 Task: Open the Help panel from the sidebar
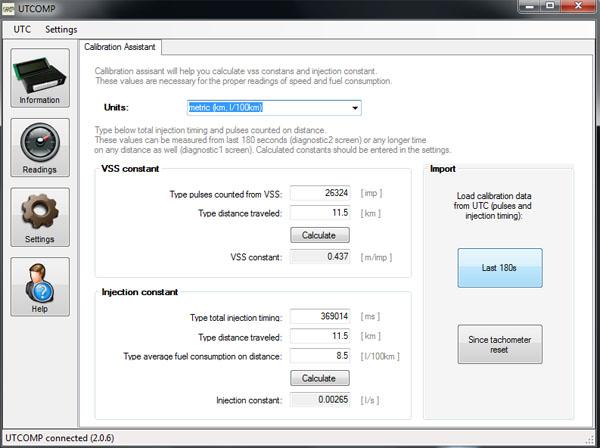tap(40, 287)
